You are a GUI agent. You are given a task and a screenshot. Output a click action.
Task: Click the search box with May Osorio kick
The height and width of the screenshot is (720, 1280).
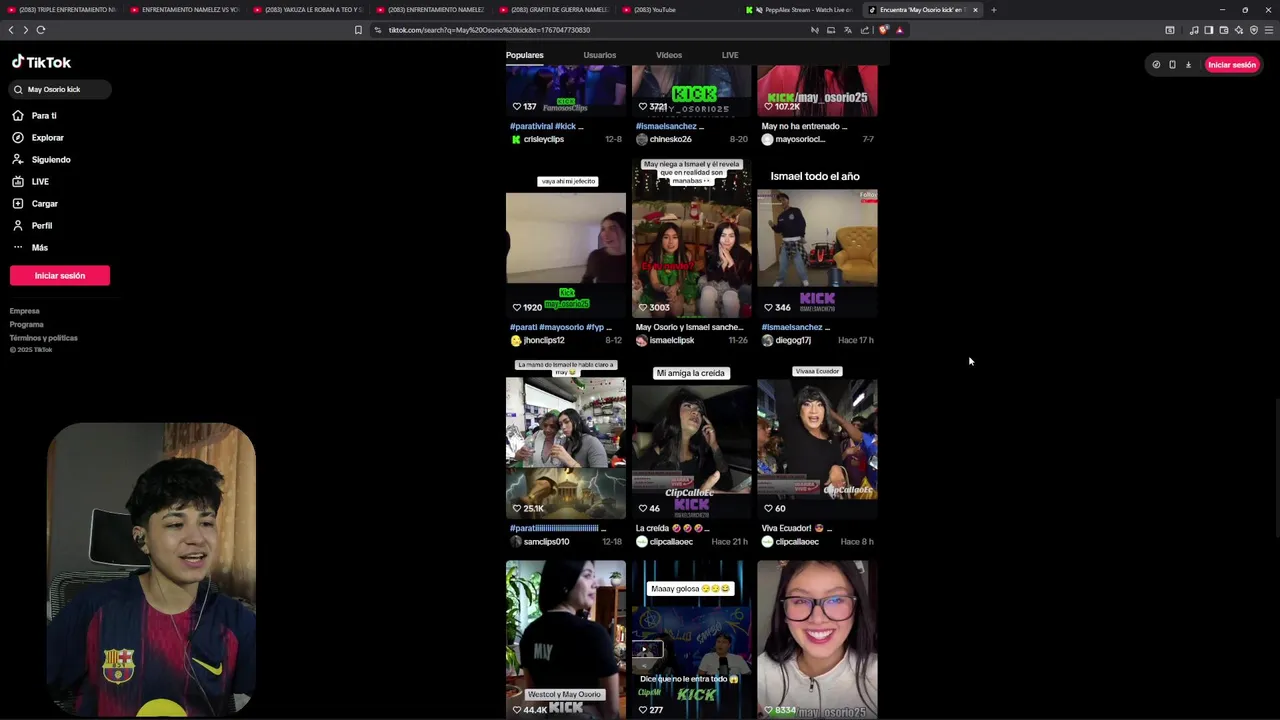point(60,90)
